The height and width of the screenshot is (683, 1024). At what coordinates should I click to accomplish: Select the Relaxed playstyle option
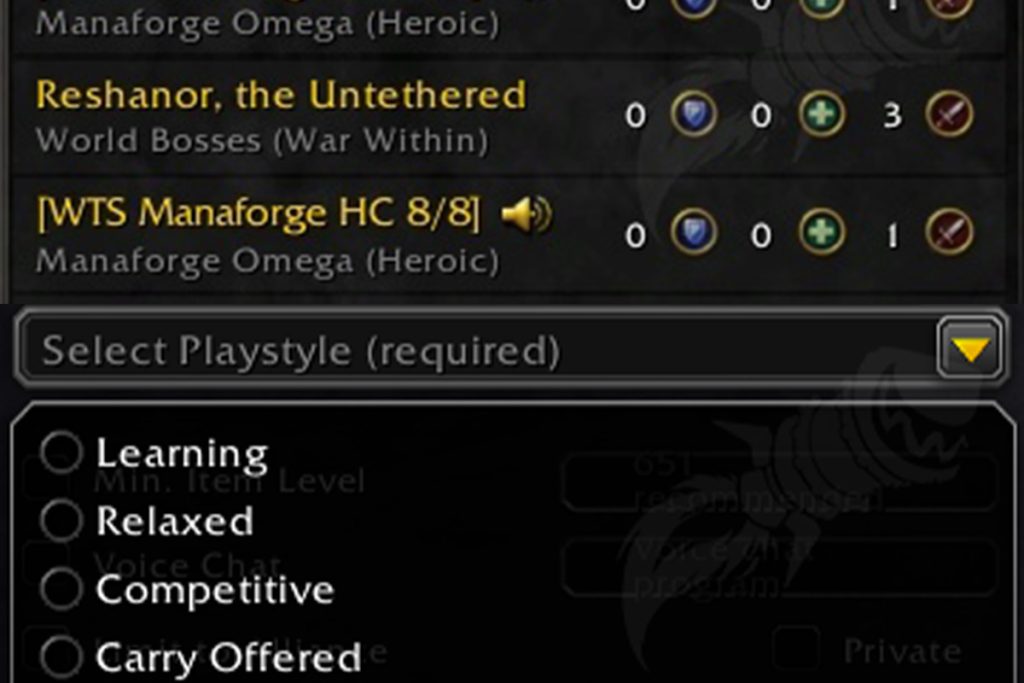147,521
